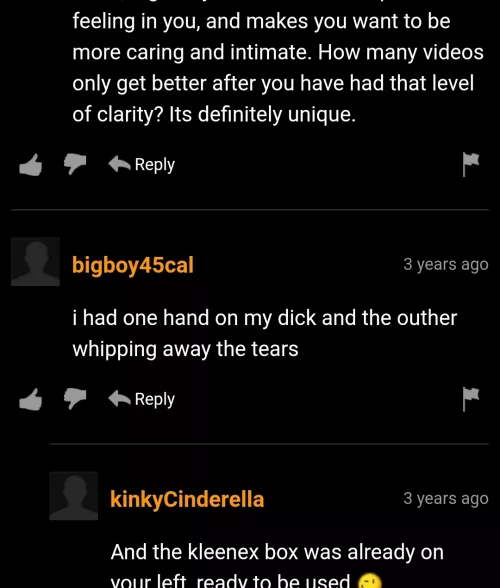Click the emoji at the end of kinkyCinderella's reply
500x588 pixels.
click(x=369, y=581)
